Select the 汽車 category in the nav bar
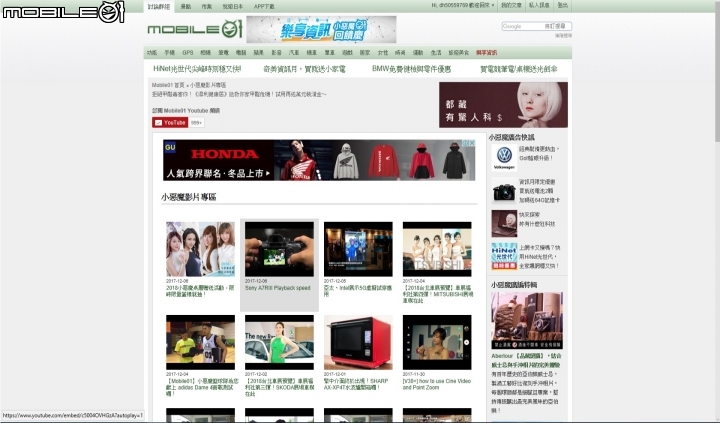This screenshot has height=423, width=720. tap(294, 53)
